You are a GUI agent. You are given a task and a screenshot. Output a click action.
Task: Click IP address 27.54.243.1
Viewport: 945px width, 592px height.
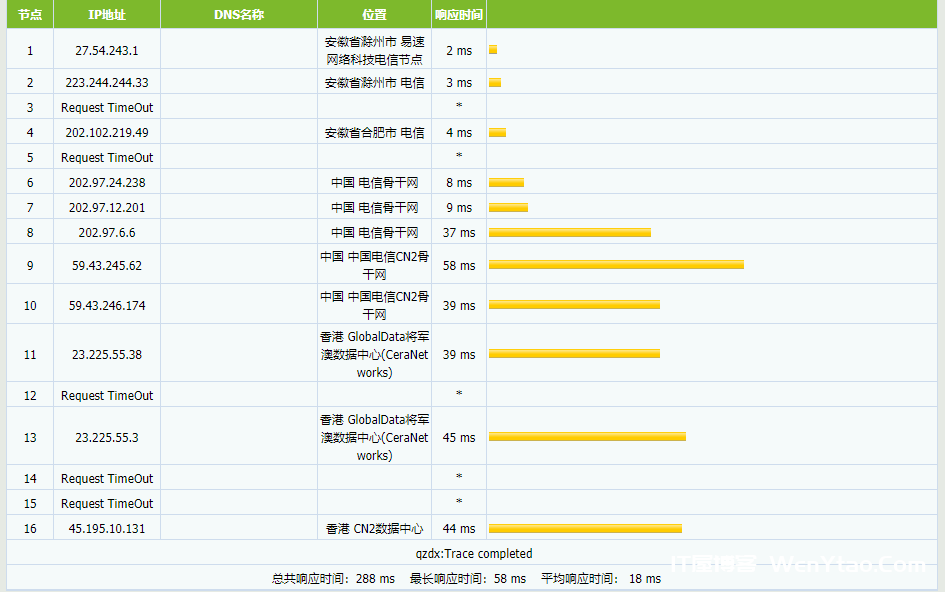point(107,50)
